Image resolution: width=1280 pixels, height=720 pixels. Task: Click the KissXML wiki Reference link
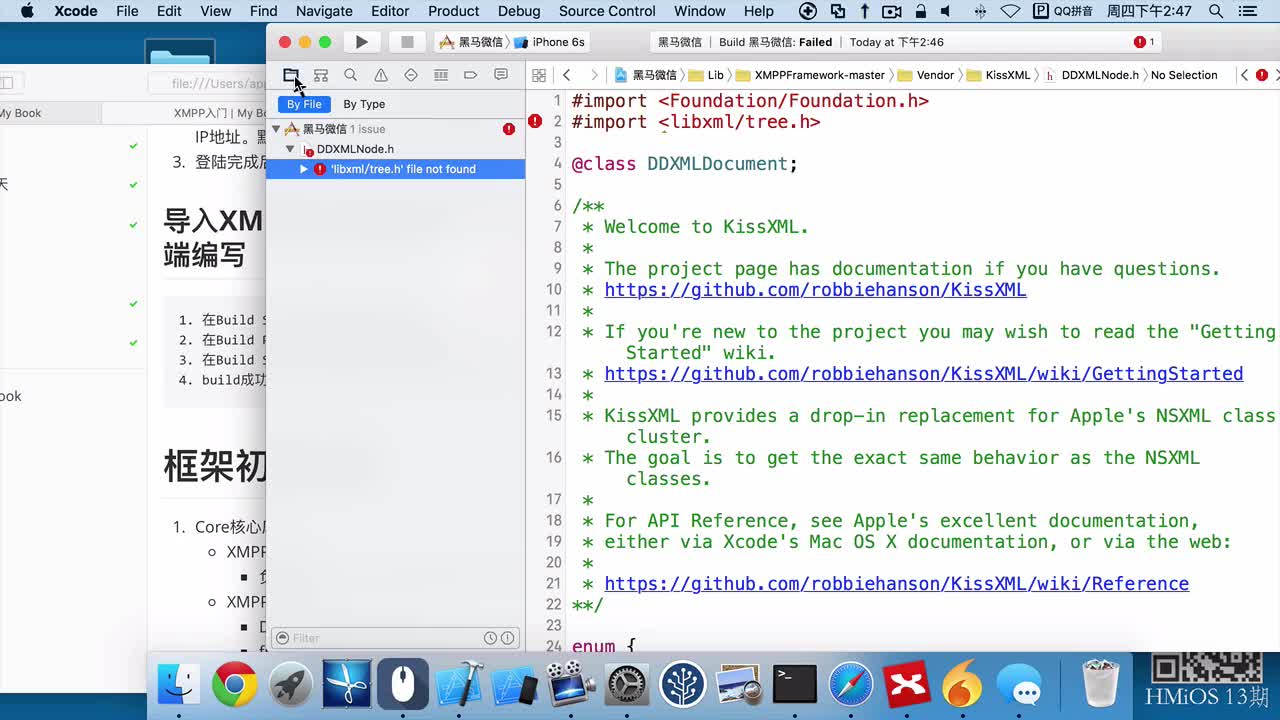896,584
